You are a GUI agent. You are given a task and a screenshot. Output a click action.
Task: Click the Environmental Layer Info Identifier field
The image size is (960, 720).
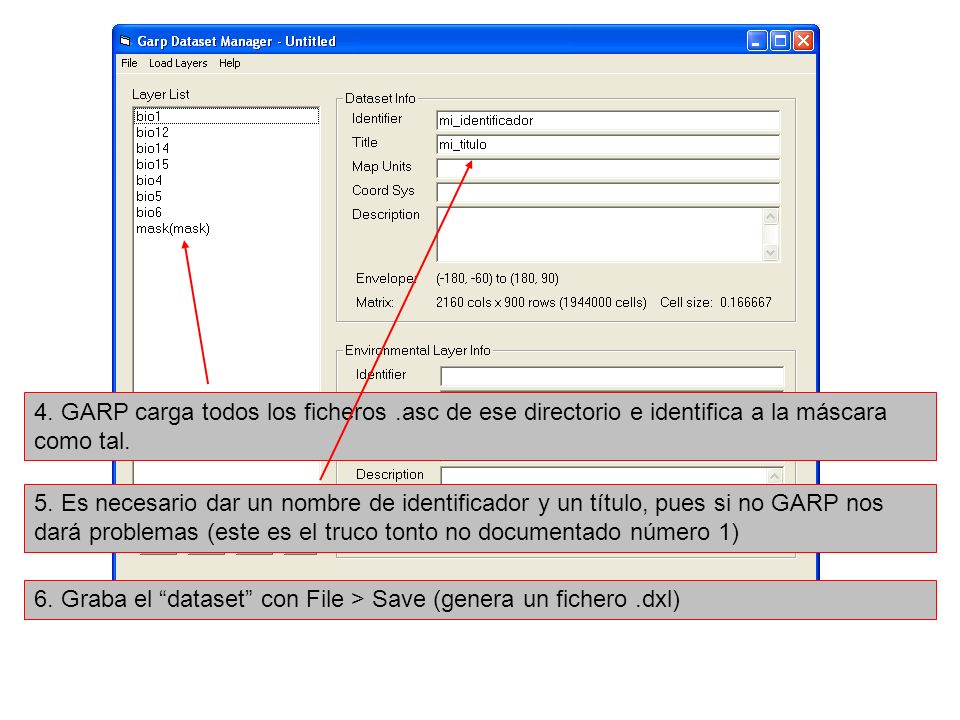pos(612,376)
